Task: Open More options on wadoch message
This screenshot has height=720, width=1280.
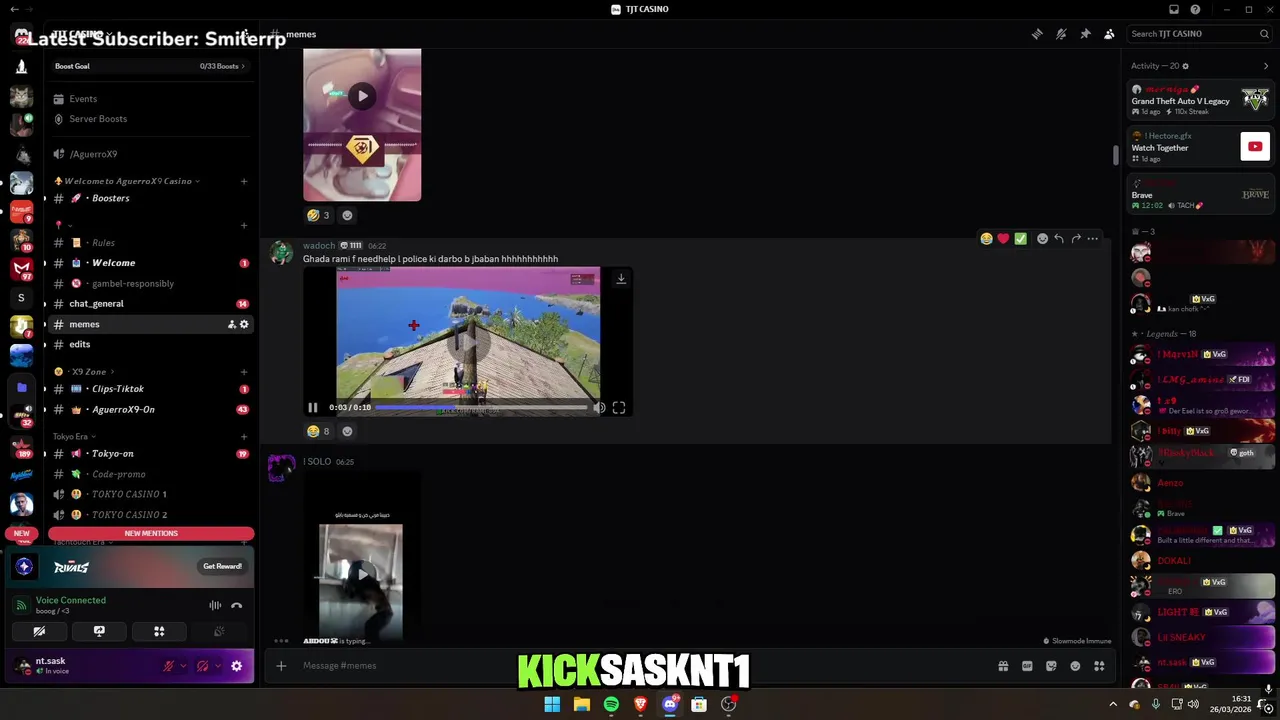Action: pyautogui.click(x=1093, y=238)
